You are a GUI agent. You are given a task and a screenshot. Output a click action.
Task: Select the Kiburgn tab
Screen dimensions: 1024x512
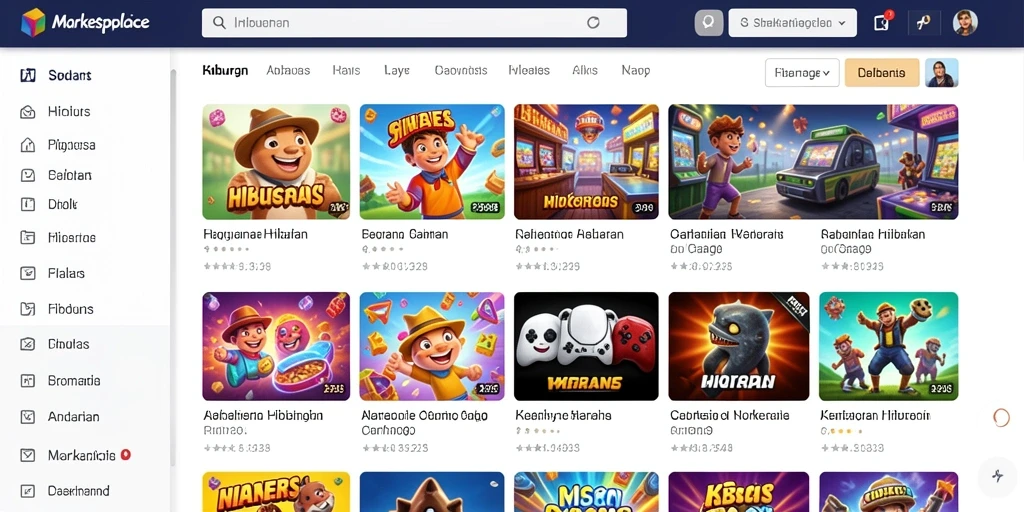click(x=225, y=71)
